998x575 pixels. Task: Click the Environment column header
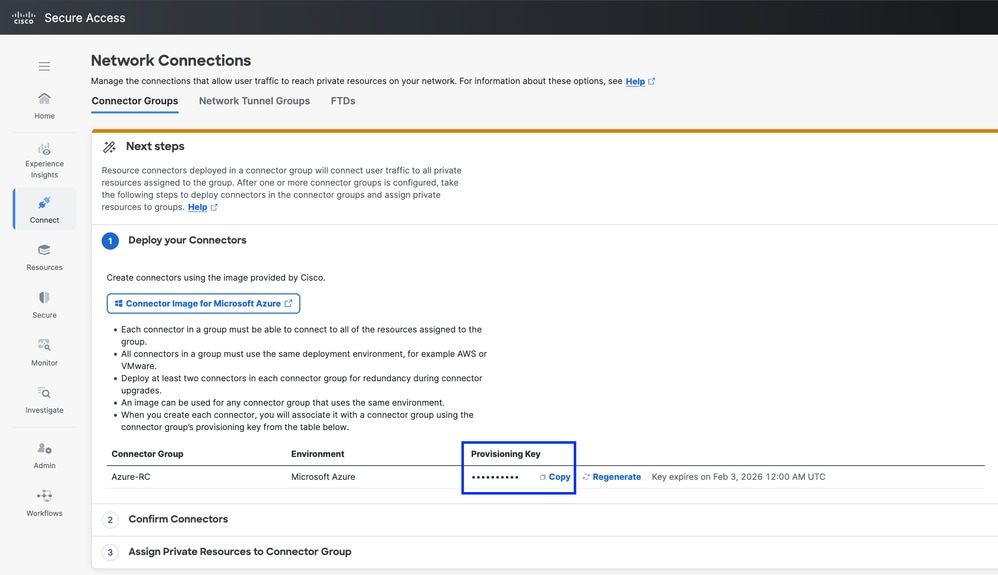coord(318,454)
